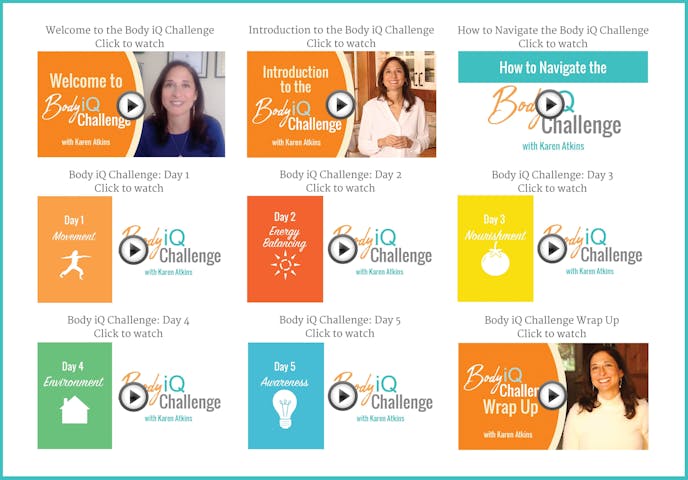Image resolution: width=688 pixels, height=480 pixels.
Task: Click the yoga pose icon on Day 1 tile
Action: click(75, 265)
